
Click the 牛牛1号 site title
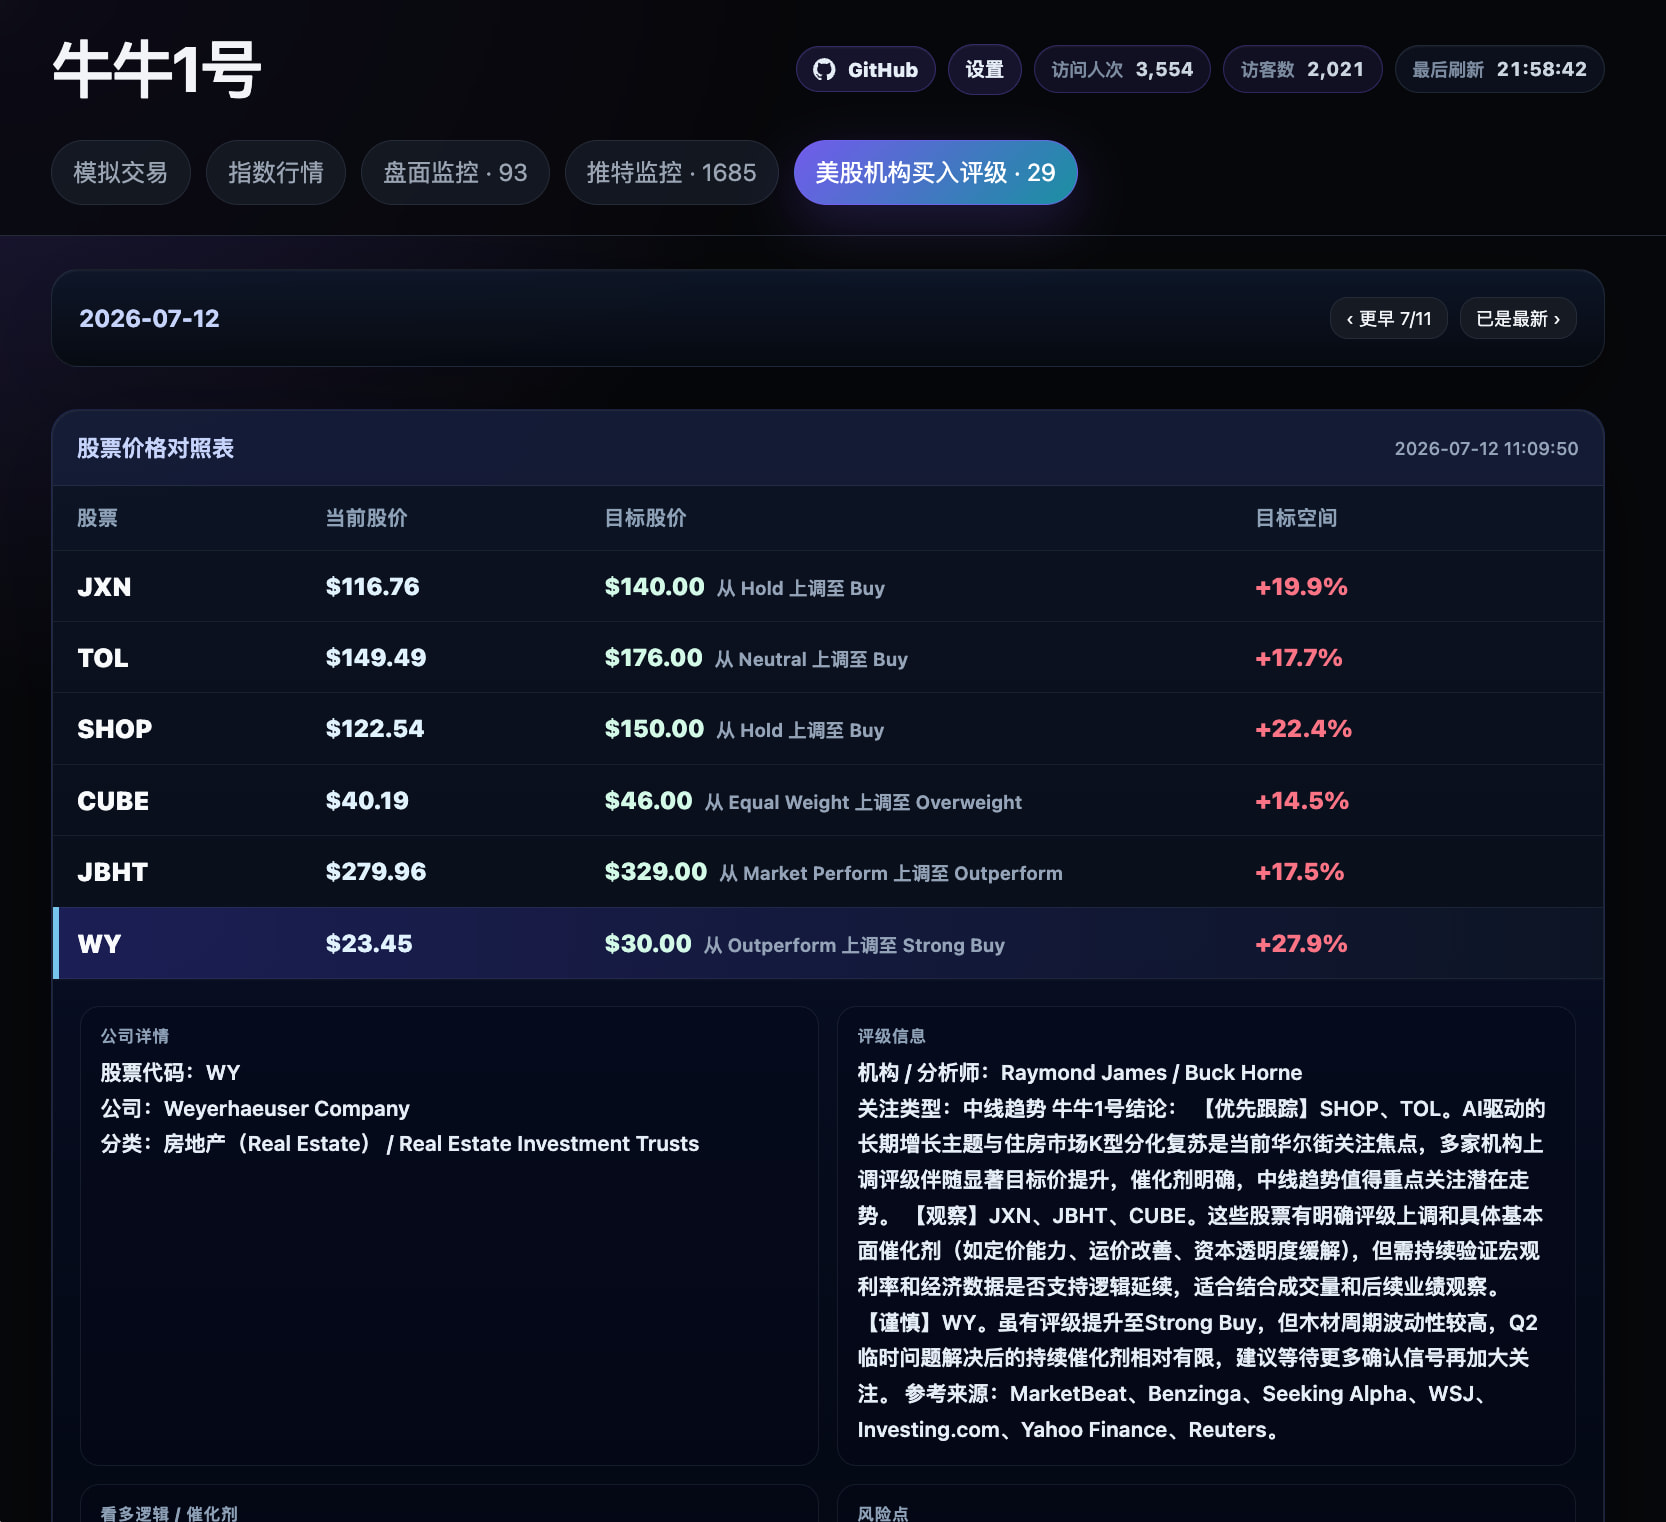(x=157, y=70)
